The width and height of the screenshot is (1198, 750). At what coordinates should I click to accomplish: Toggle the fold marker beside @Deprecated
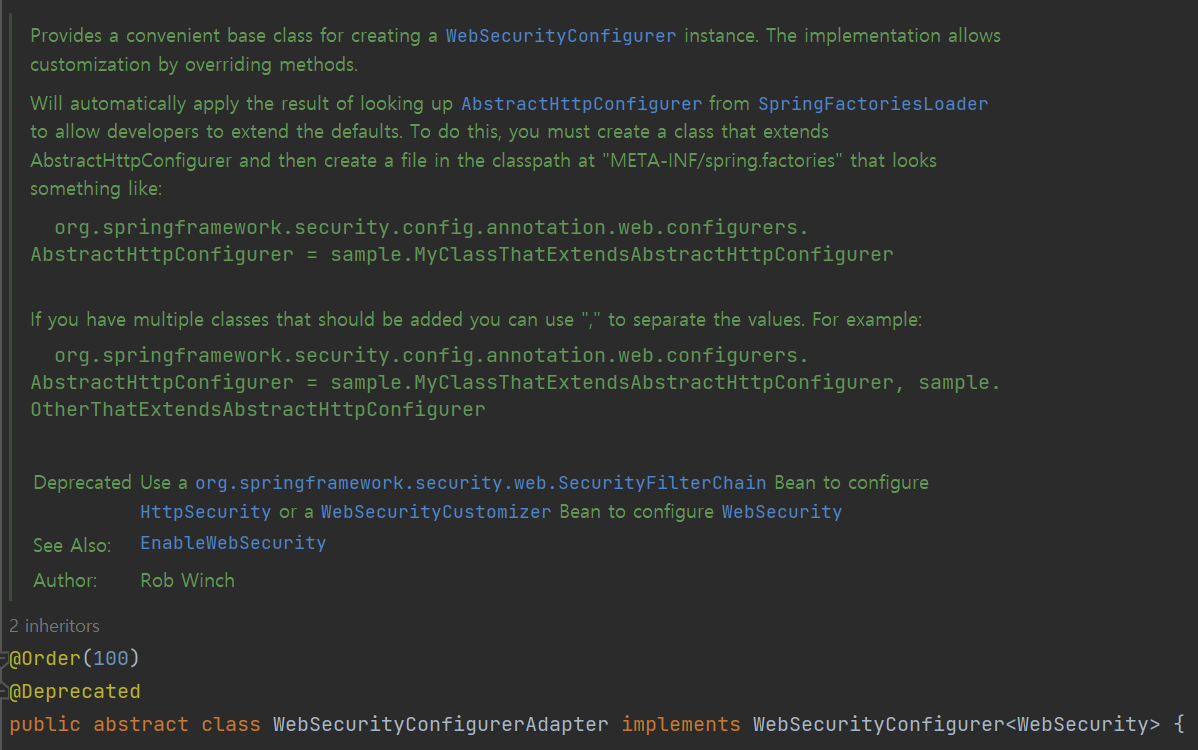tap(5, 692)
